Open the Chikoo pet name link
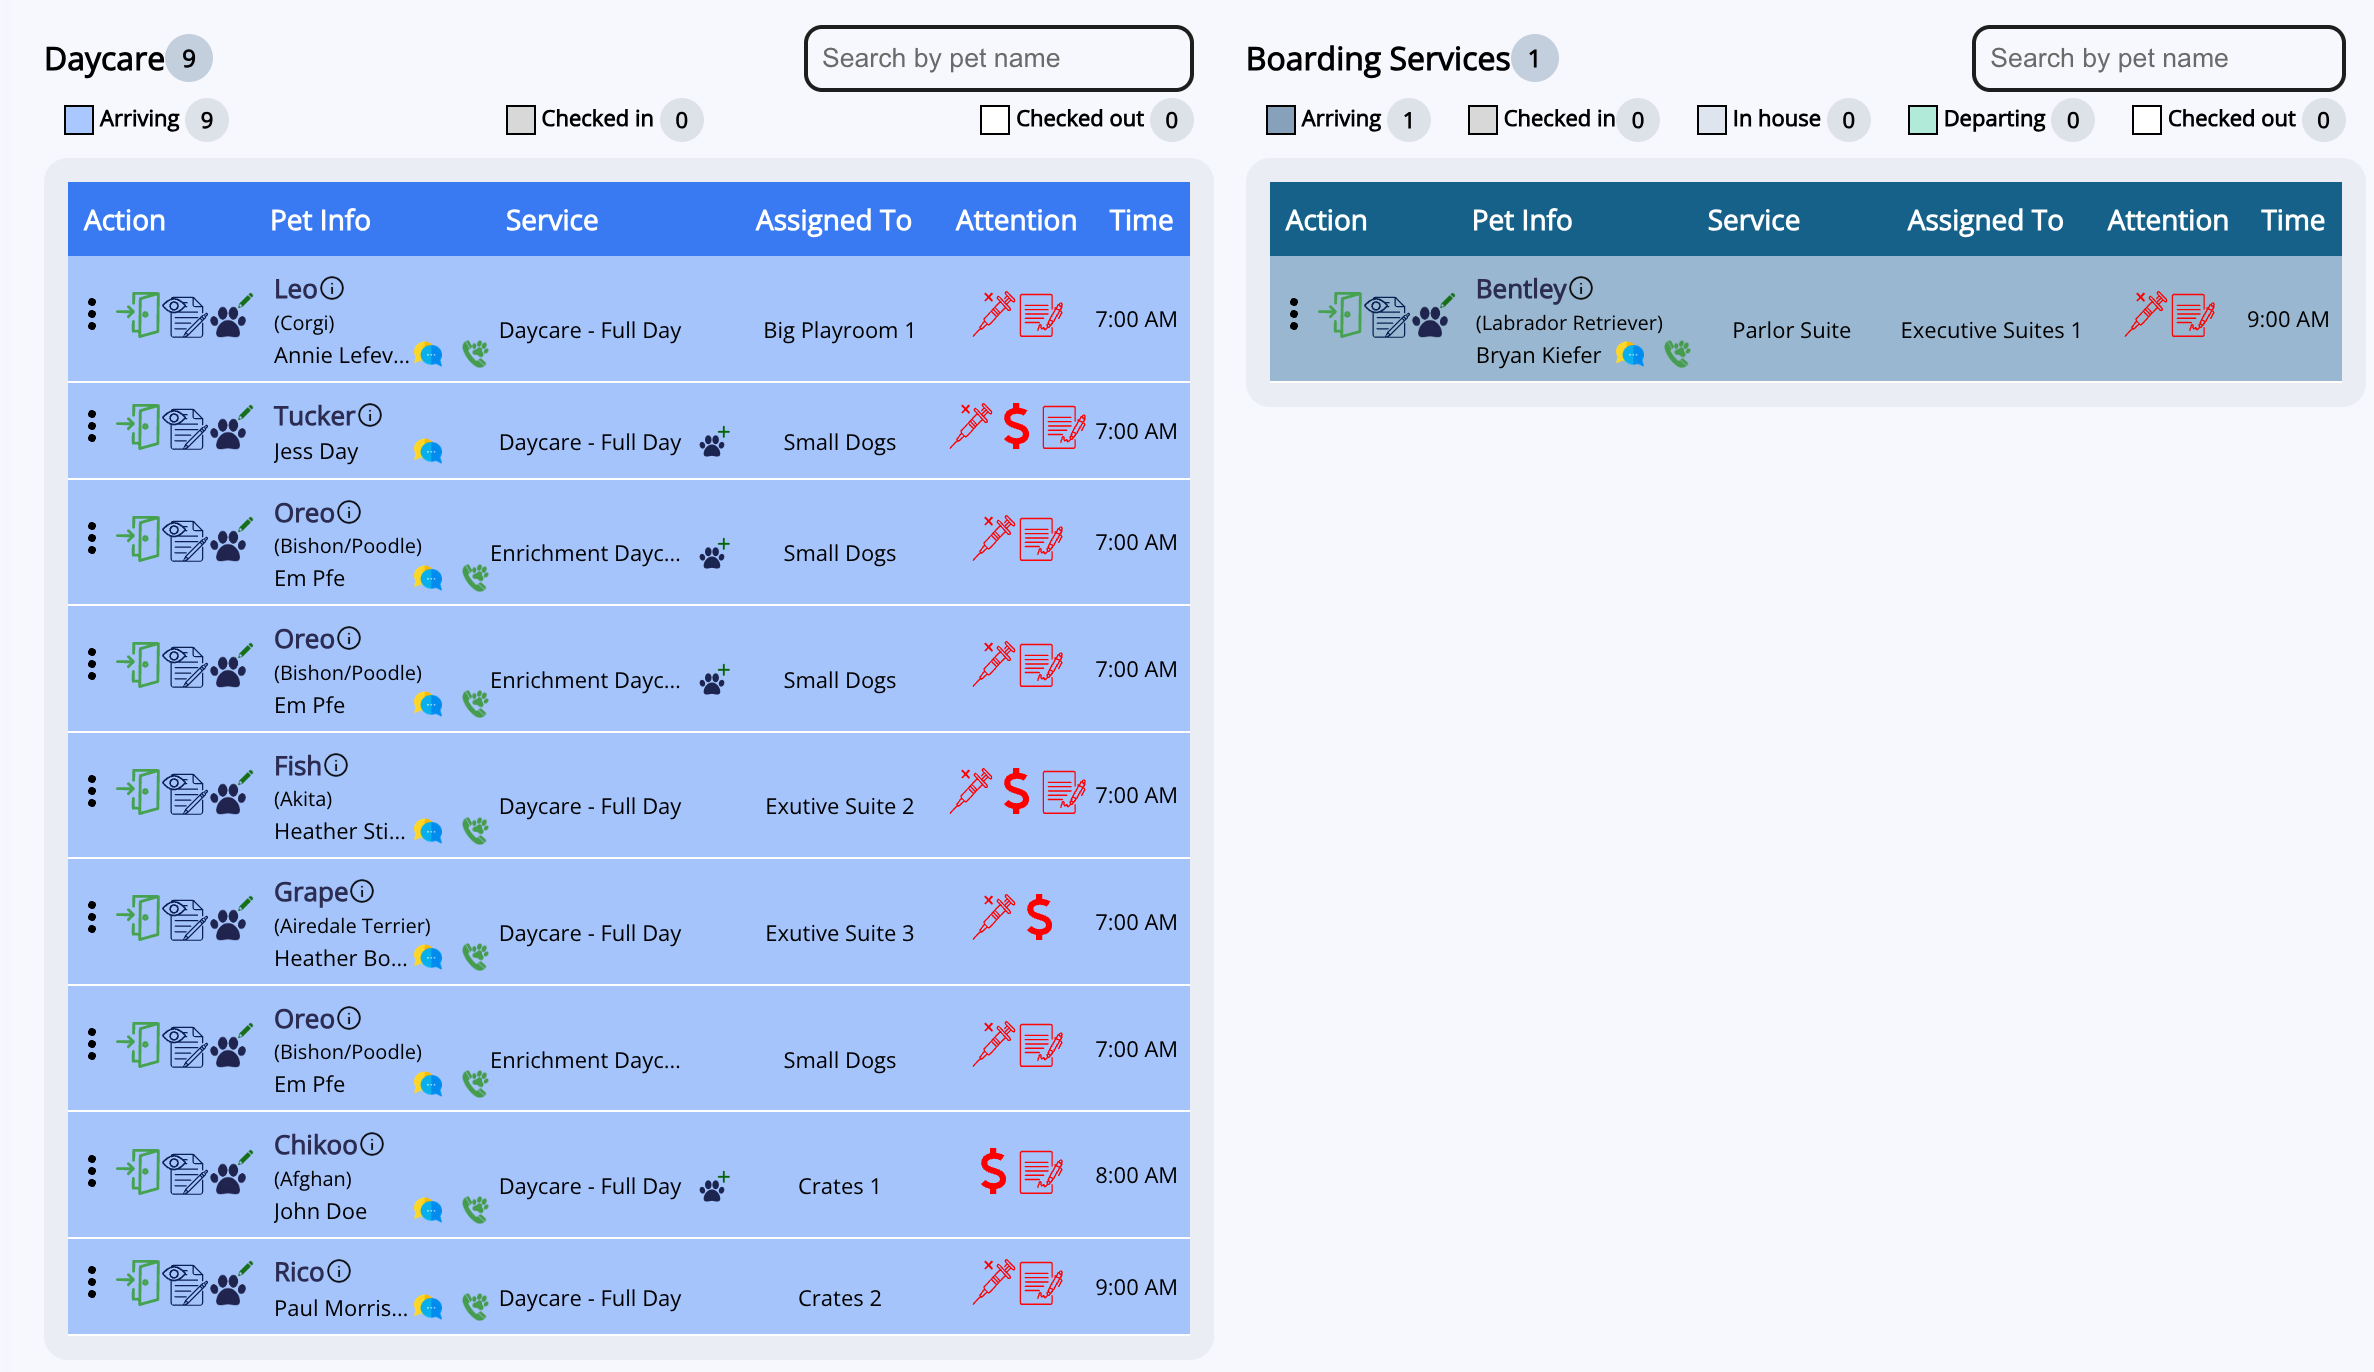The height and width of the screenshot is (1372, 2374). pos(315,1145)
